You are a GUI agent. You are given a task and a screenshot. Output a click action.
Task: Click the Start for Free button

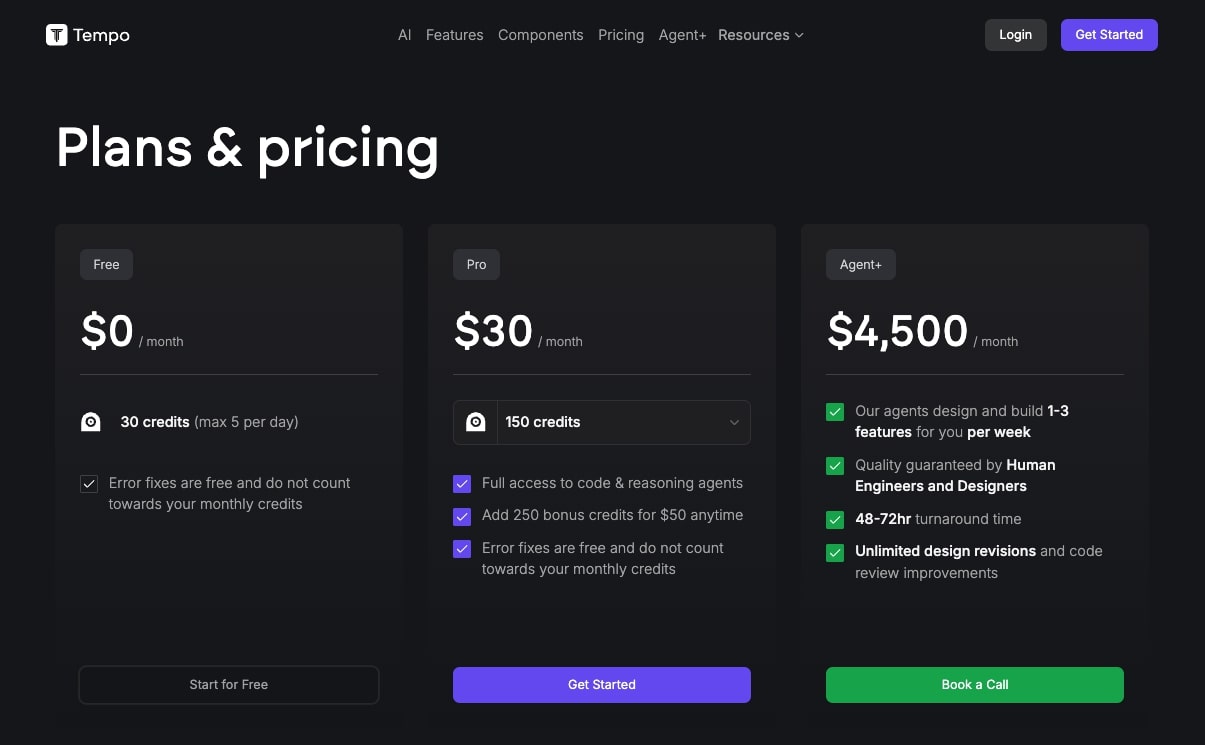pos(228,684)
